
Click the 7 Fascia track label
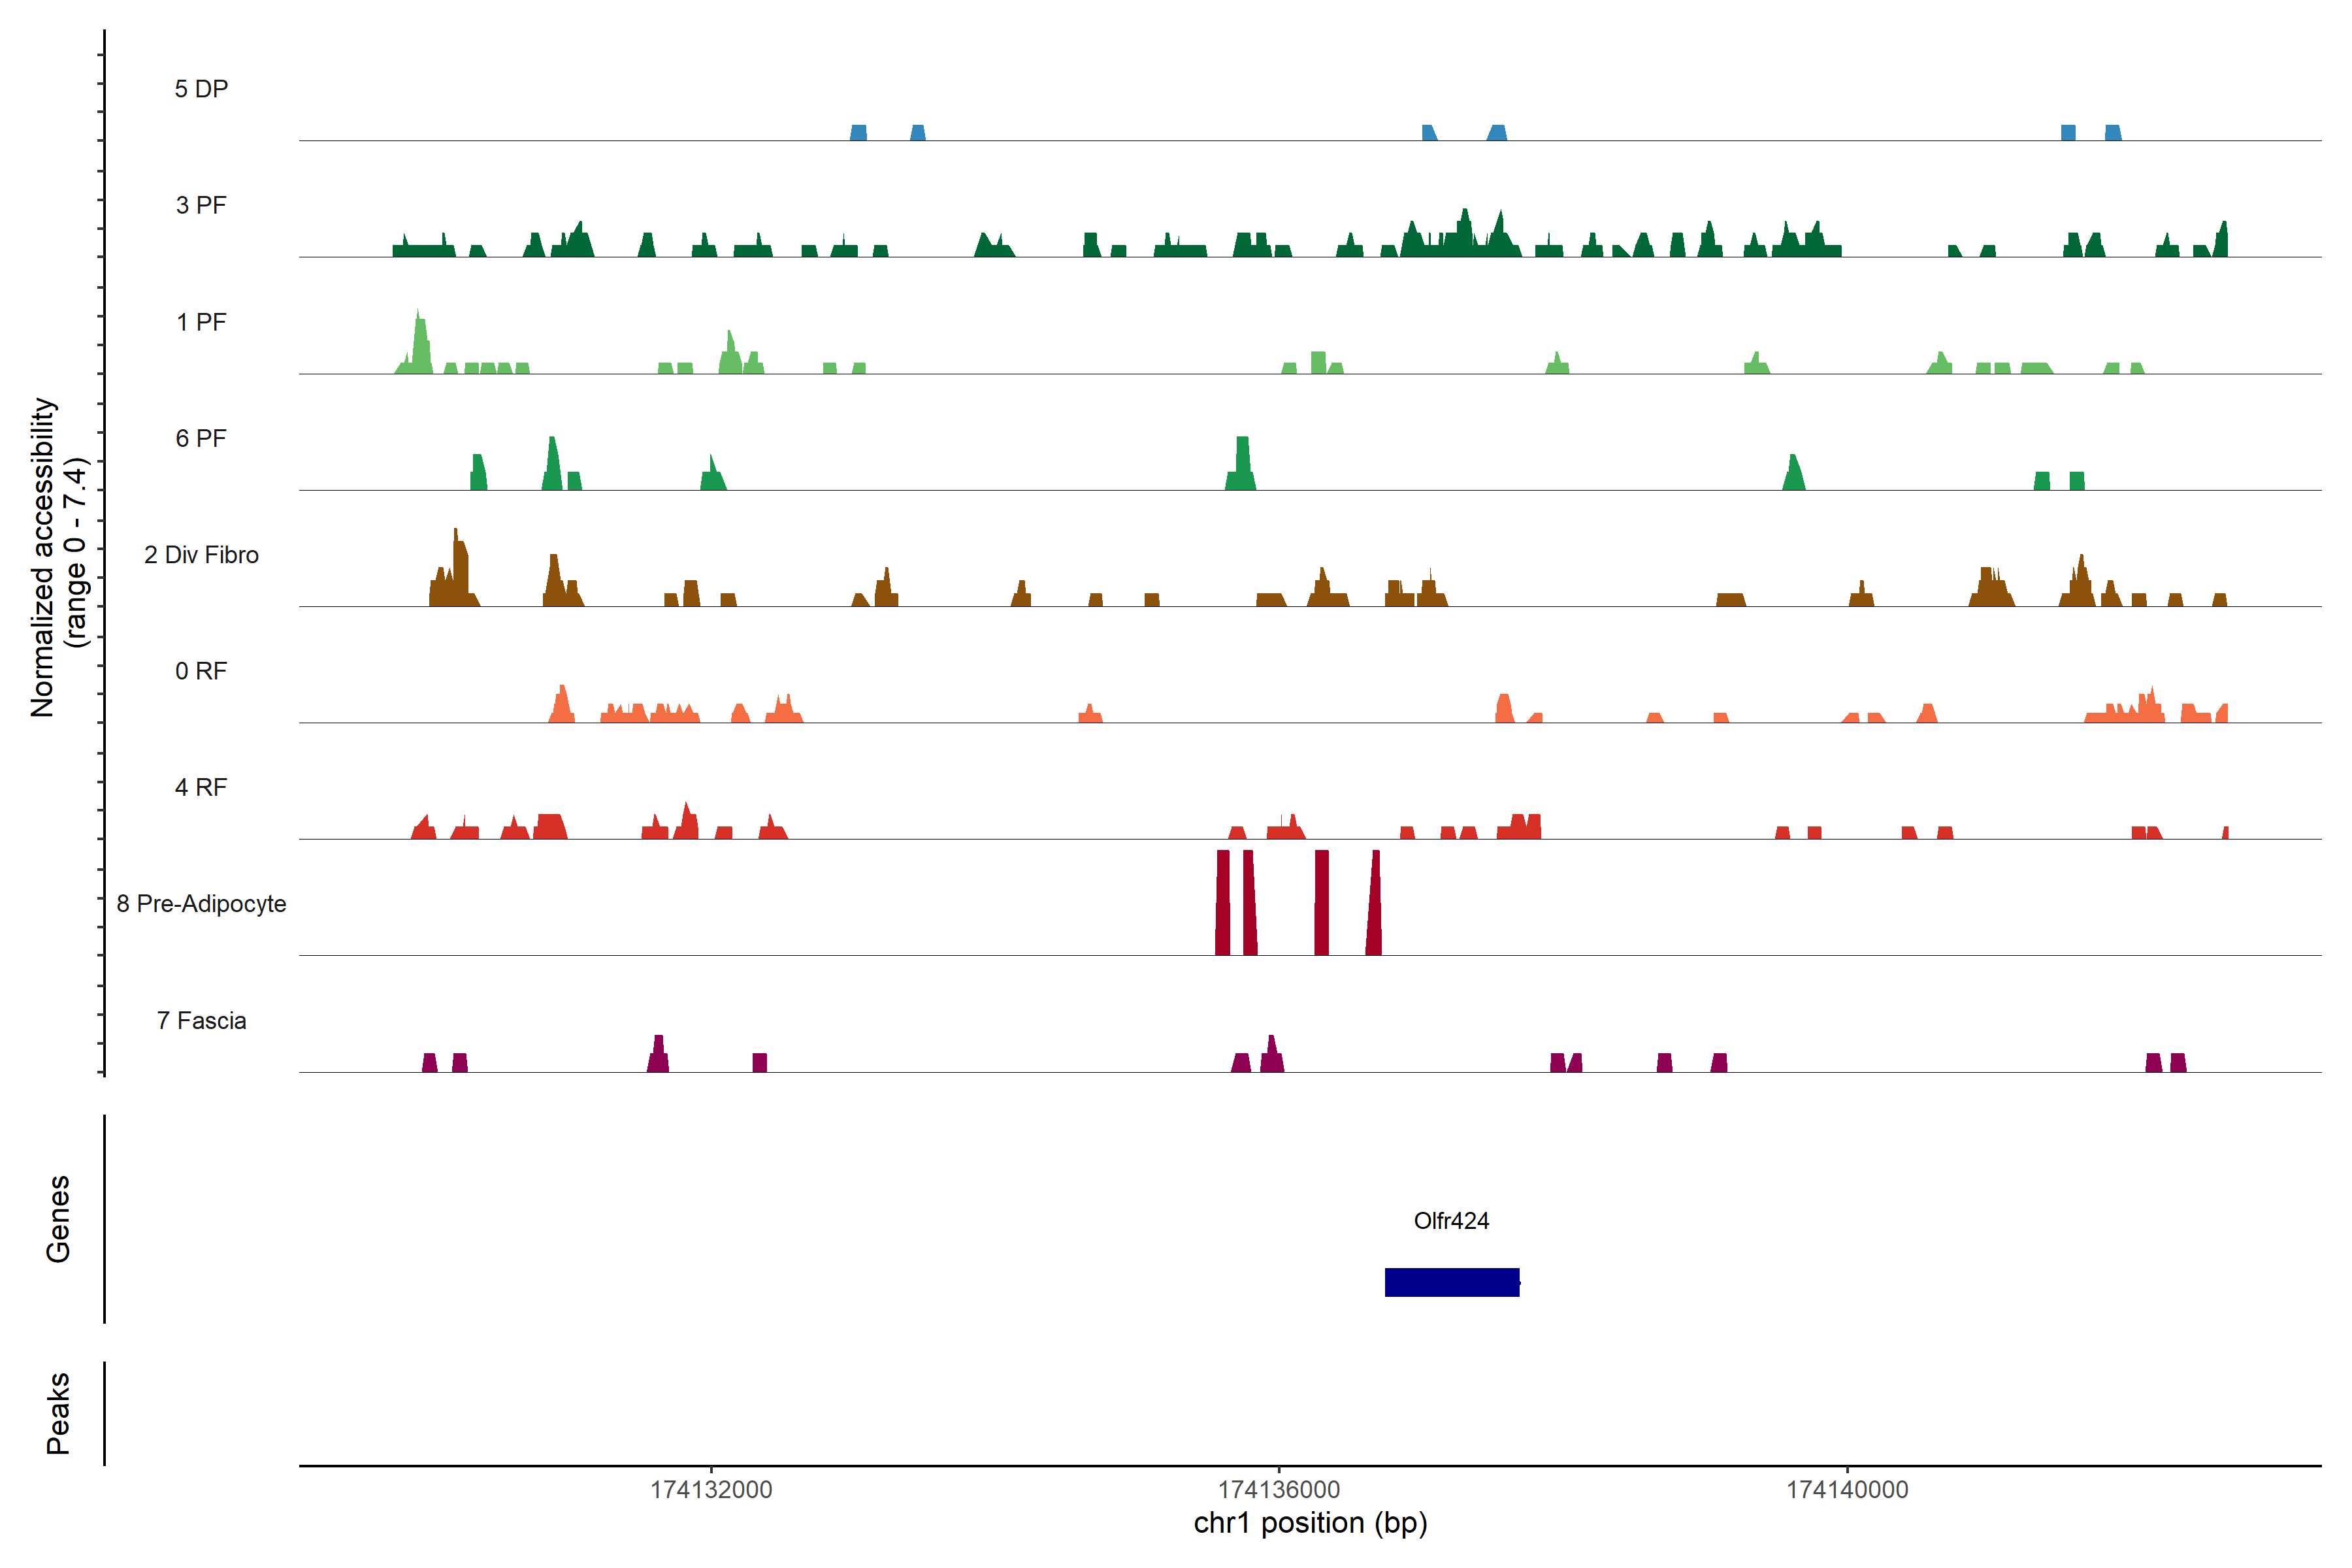pyautogui.click(x=201, y=1020)
